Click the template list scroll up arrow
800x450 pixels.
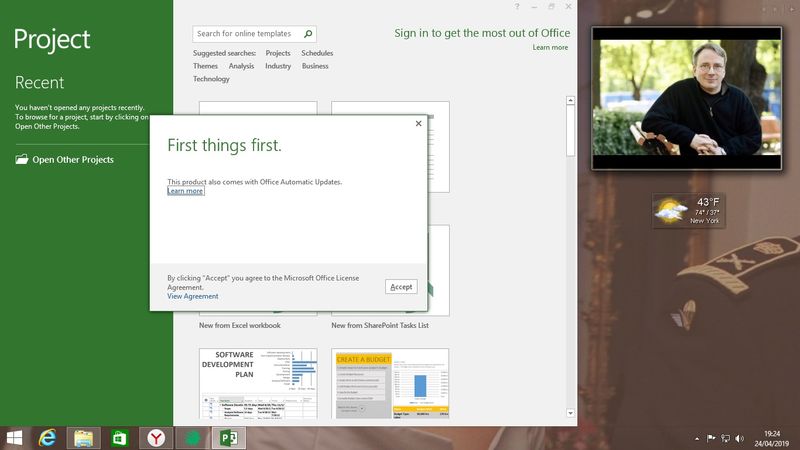[x=570, y=101]
